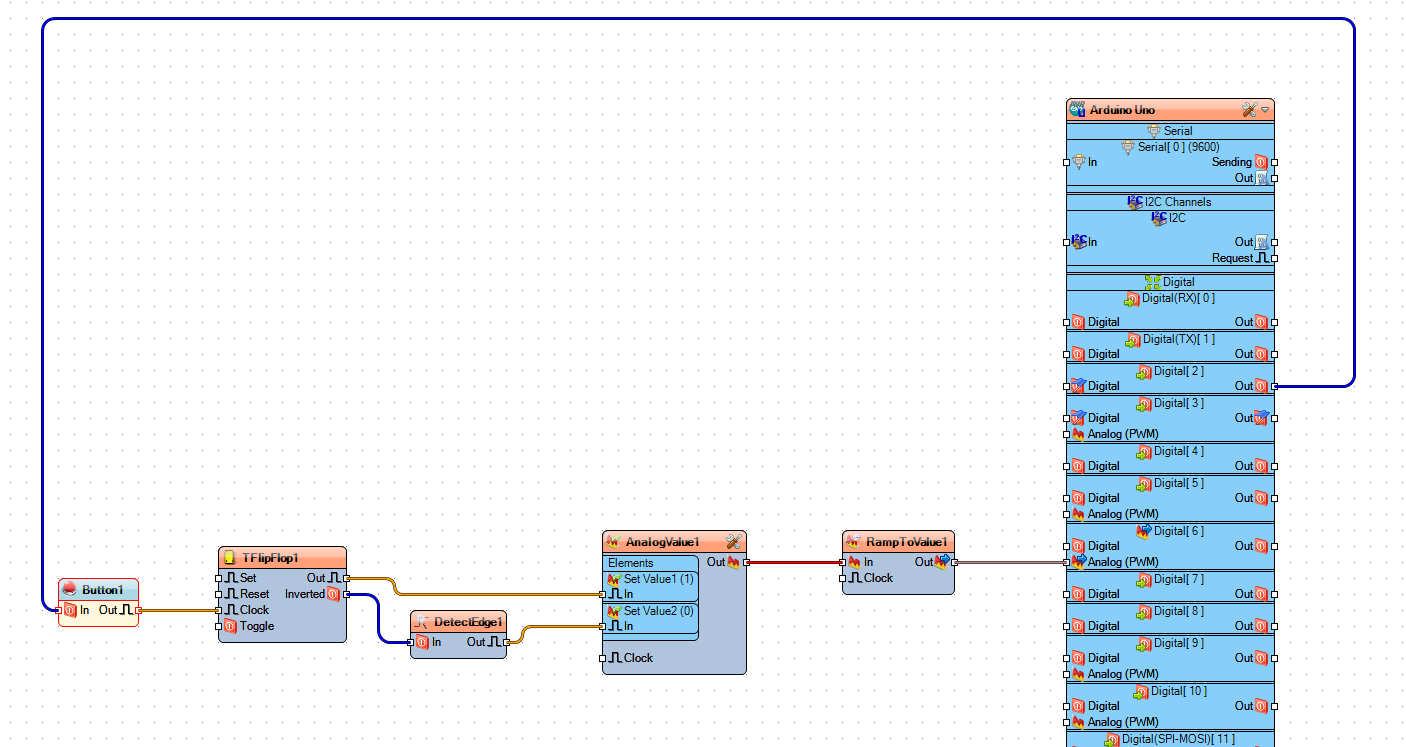Open the Arduino Uno tools wrench icon
Screen dimensions: 1406x747
(1249, 110)
